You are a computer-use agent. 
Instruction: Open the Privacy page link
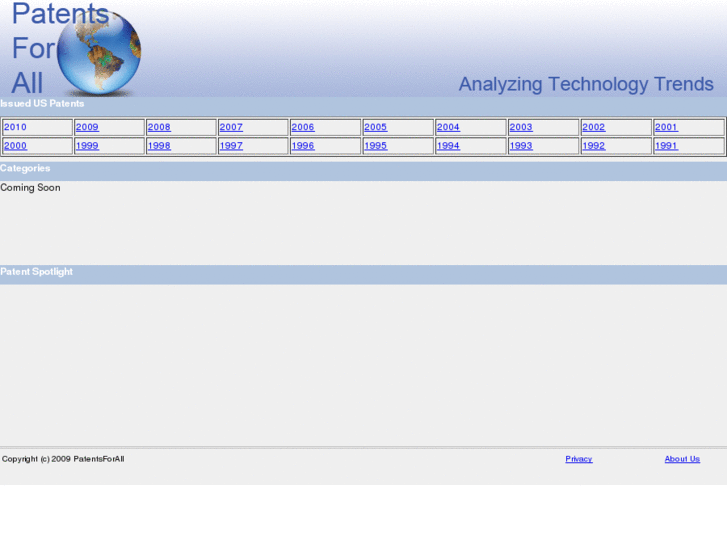tap(579, 459)
